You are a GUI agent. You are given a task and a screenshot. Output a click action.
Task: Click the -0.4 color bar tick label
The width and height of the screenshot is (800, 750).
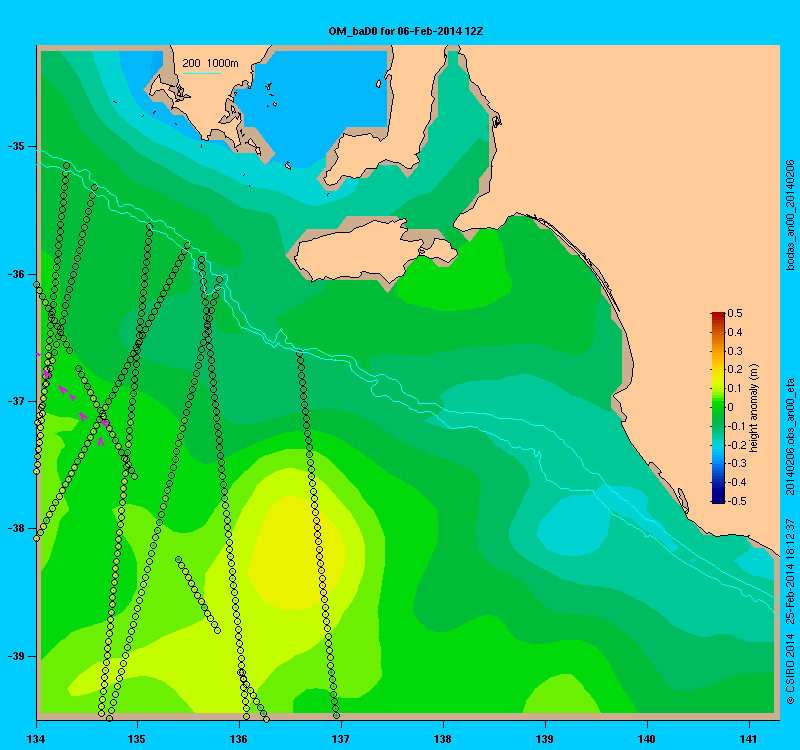(x=735, y=482)
